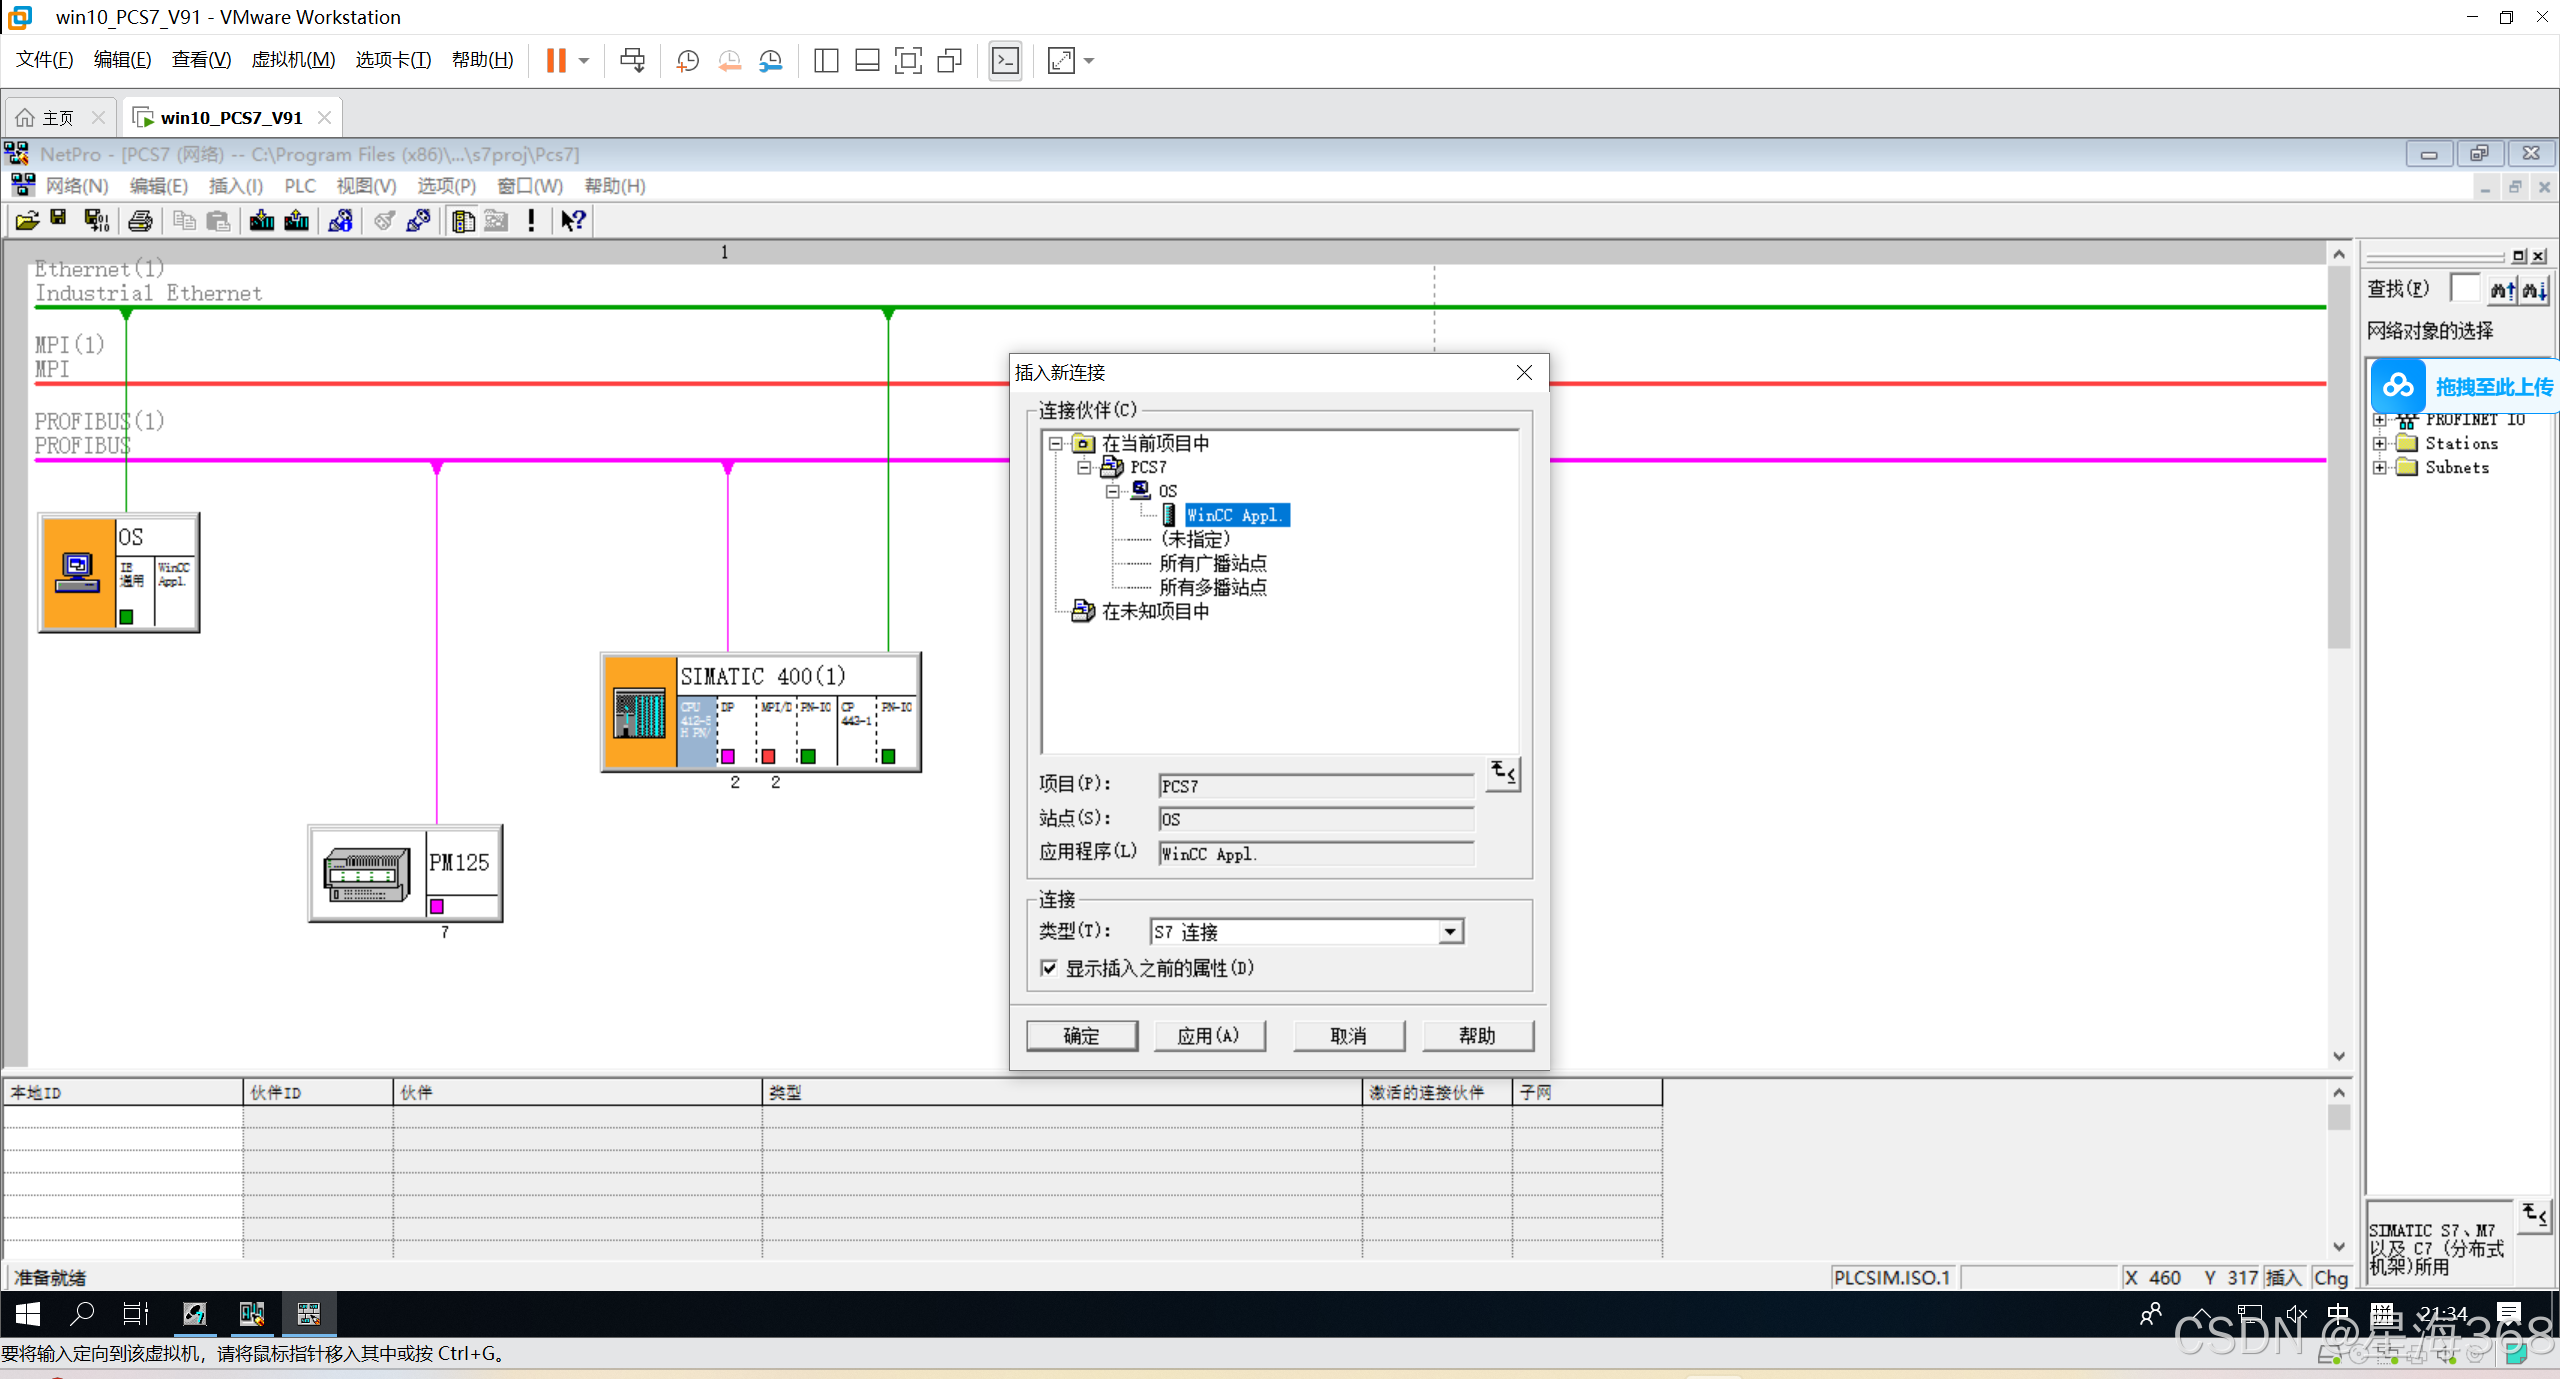Toggle 显示插入之前的属性 checkbox

1049,968
